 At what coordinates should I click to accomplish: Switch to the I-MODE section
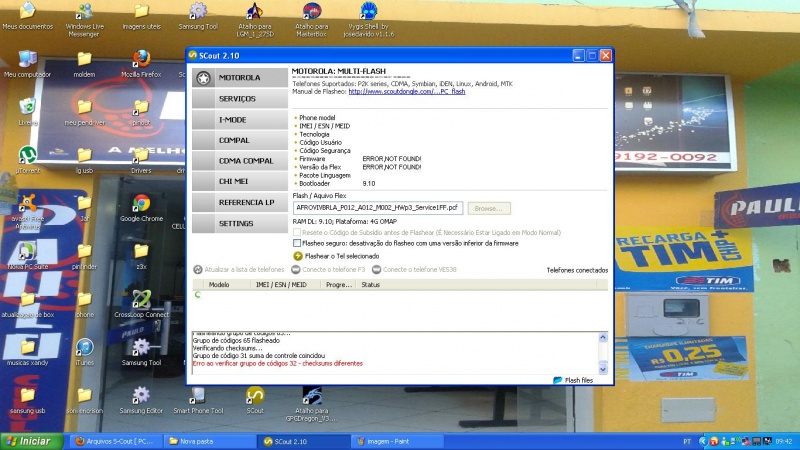pos(240,119)
